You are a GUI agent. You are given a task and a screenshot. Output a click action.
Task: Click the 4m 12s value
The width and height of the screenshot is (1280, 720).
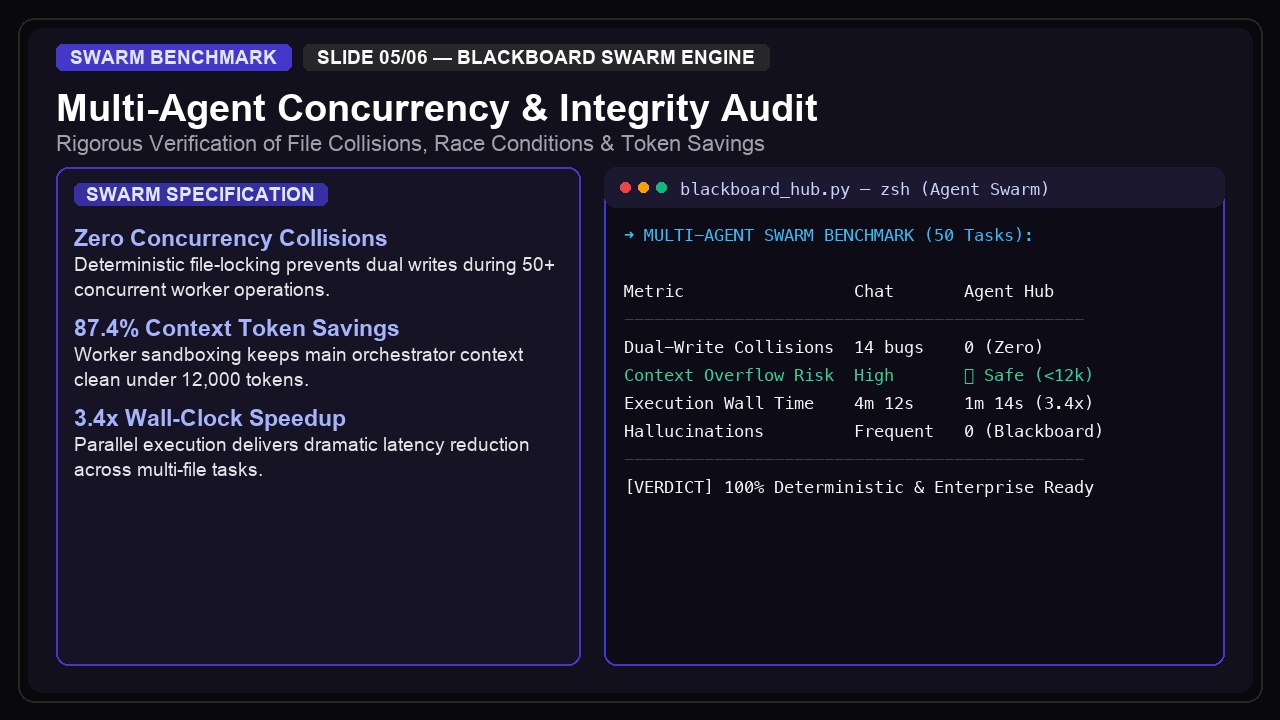[884, 403]
